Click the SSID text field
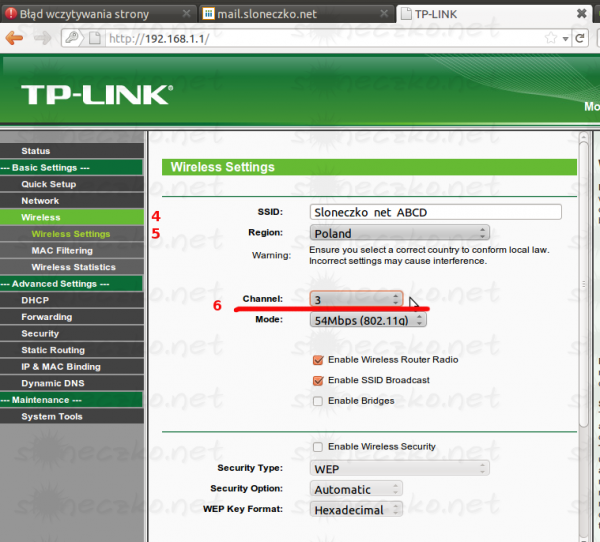The width and height of the screenshot is (600, 542). (x=435, y=212)
